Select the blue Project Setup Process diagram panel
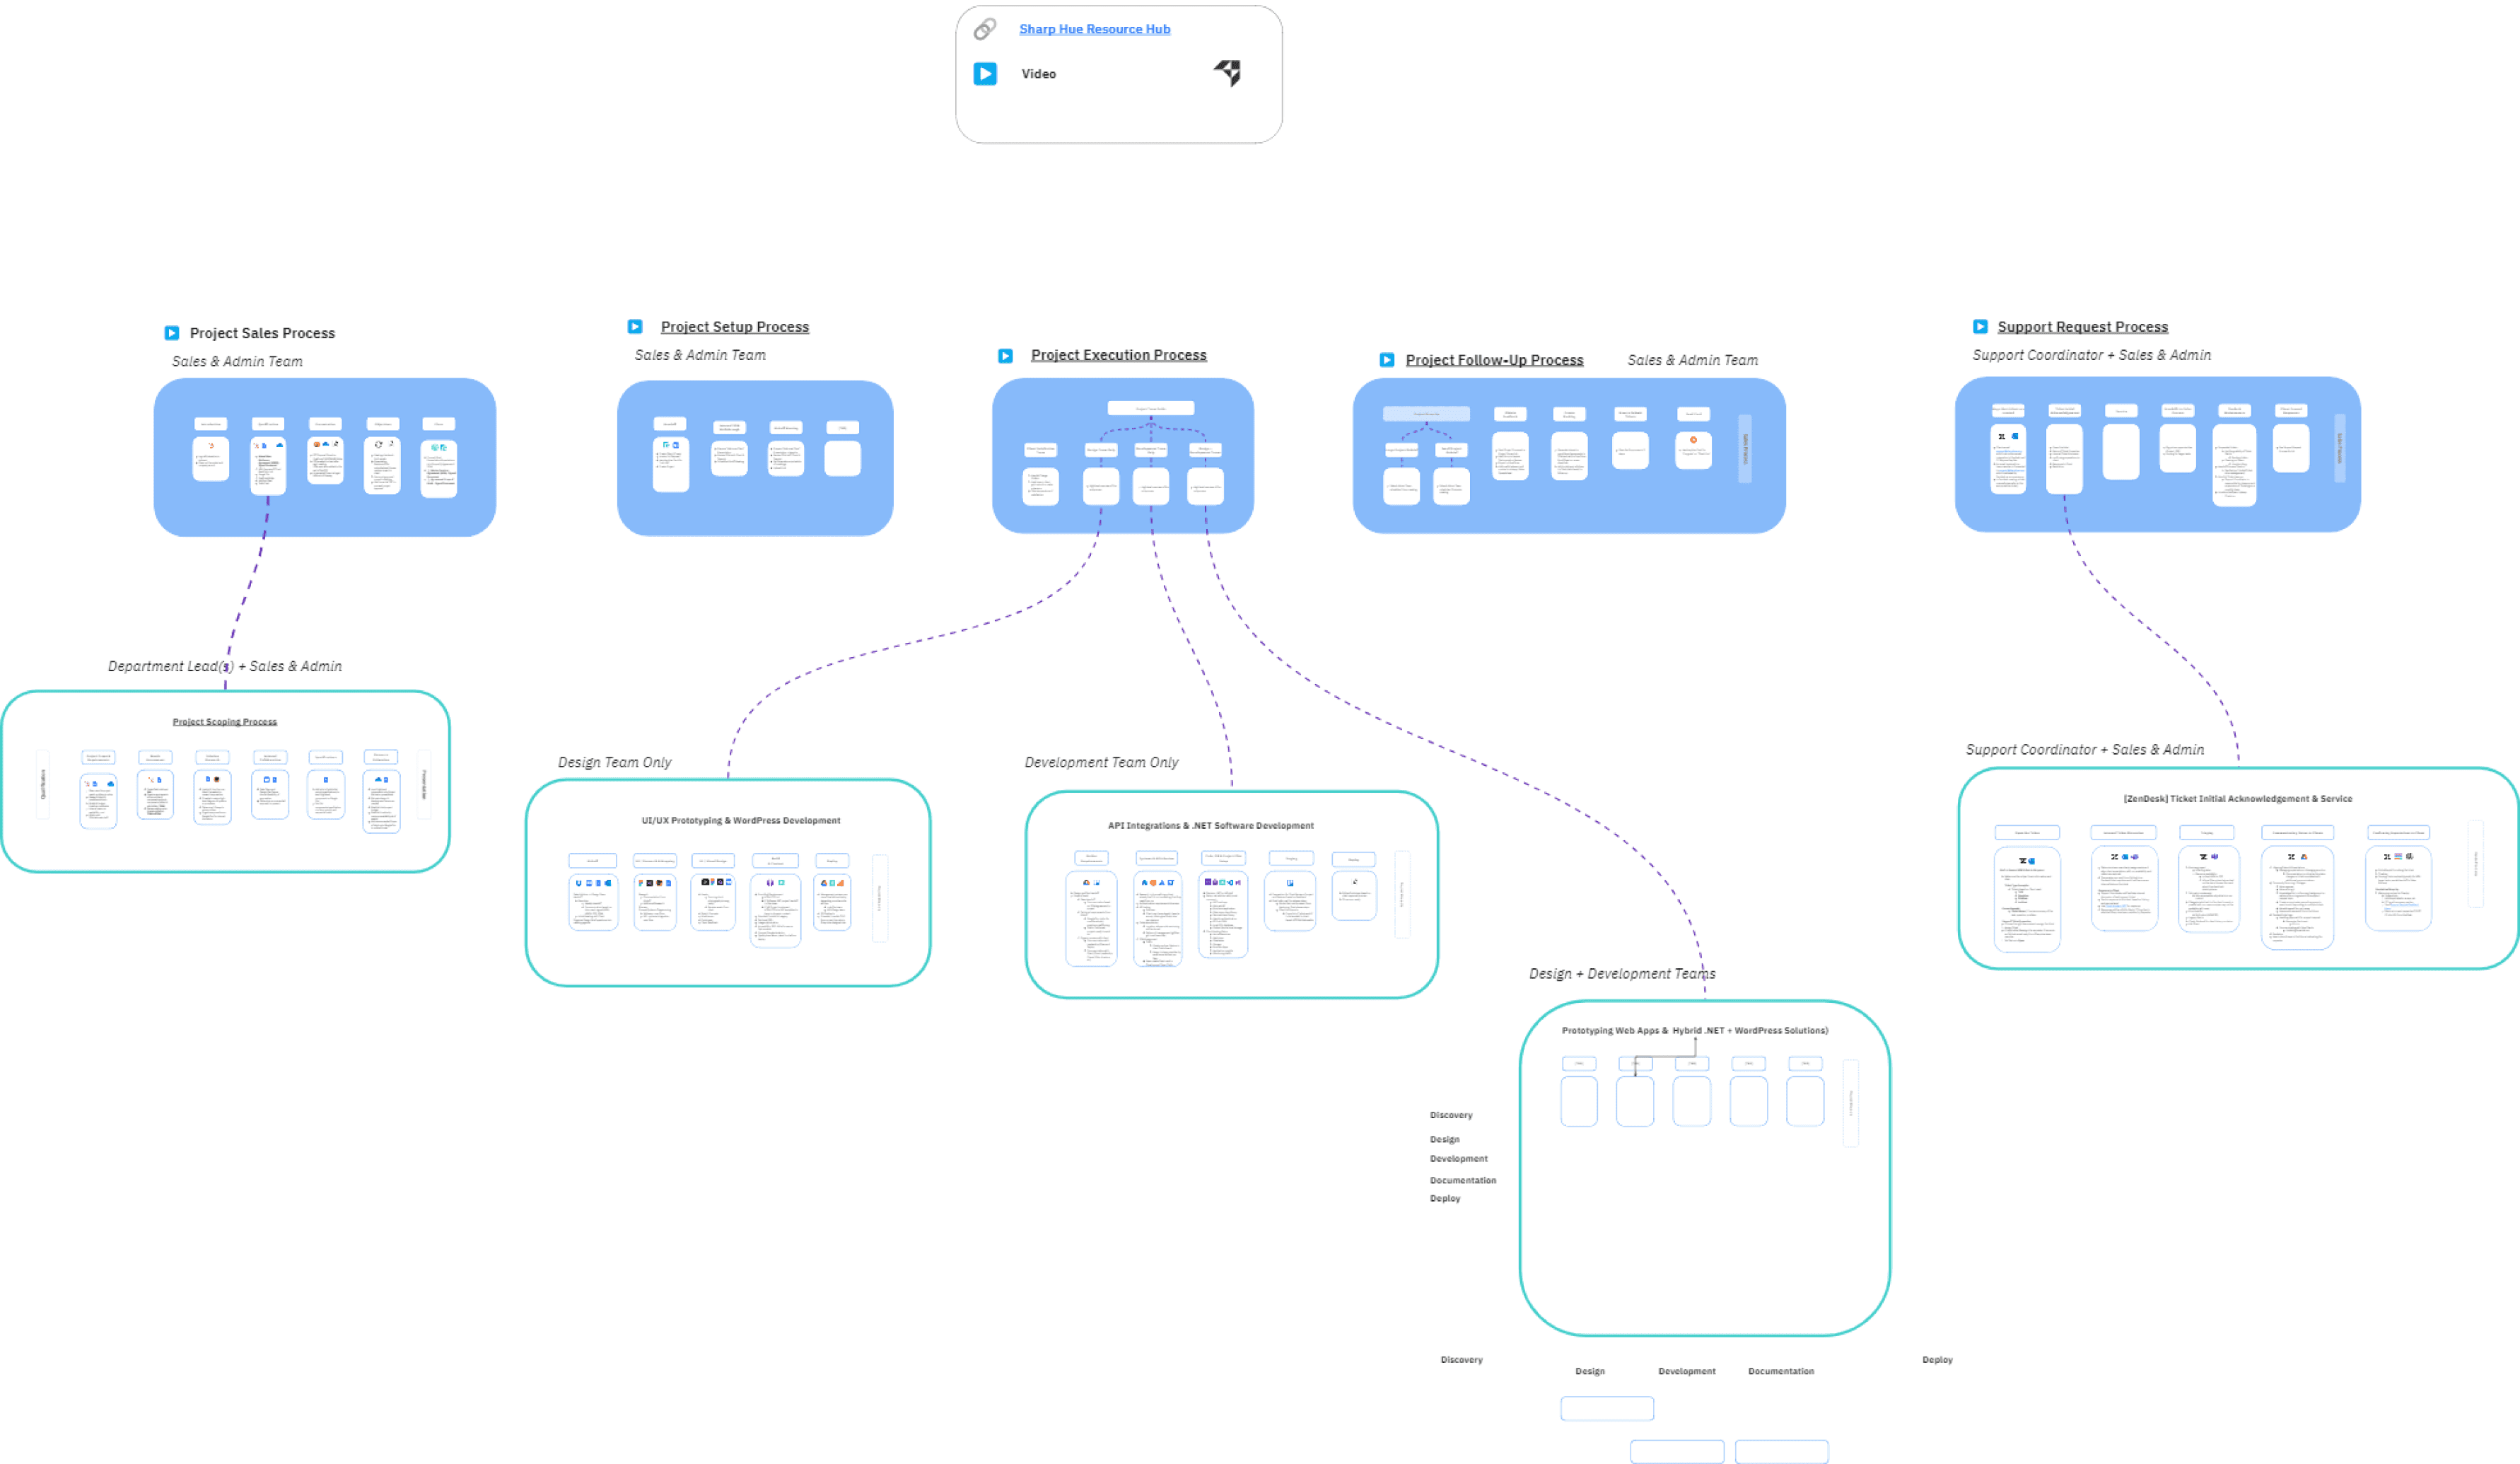 [755, 458]
